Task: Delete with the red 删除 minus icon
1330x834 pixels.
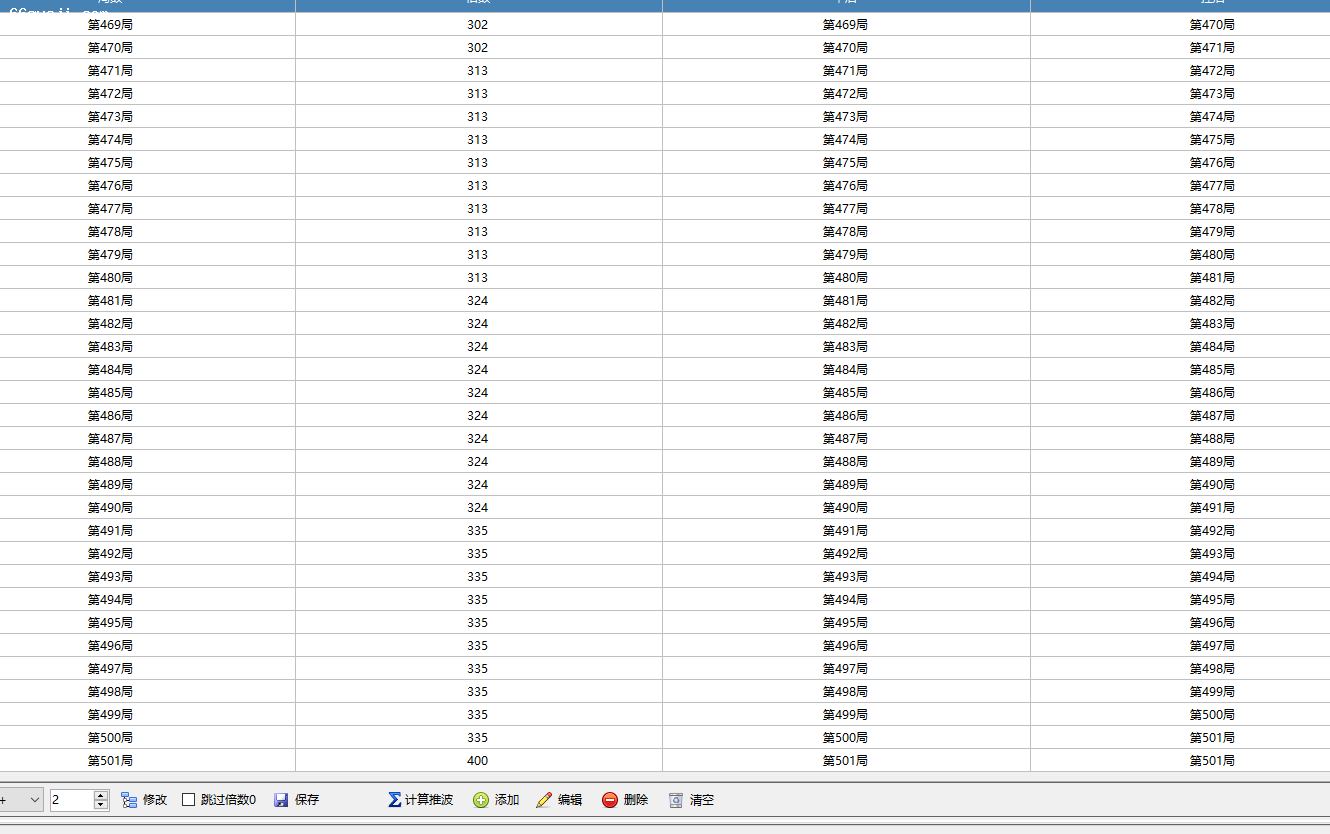Action: point(625,800)
